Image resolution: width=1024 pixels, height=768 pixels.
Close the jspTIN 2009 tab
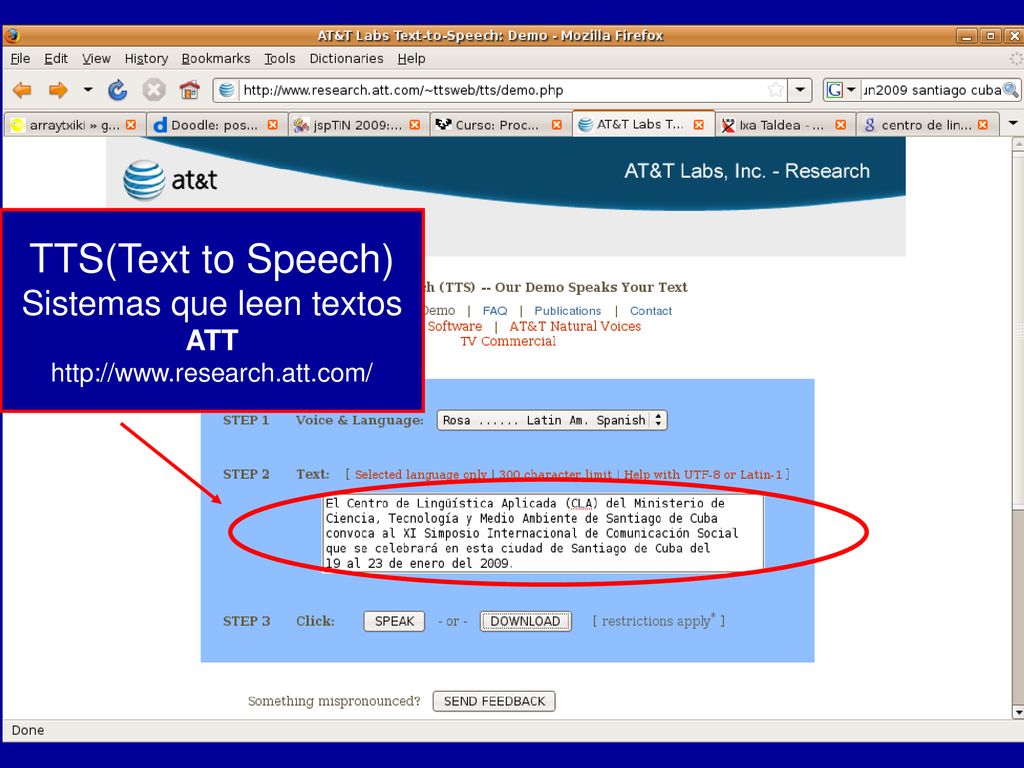[x=415, y=124]
